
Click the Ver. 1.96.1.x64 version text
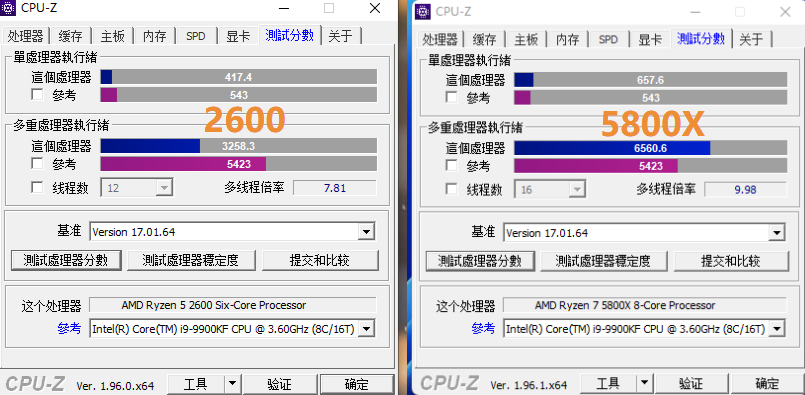pyautogui.click(x=529, y=385)
